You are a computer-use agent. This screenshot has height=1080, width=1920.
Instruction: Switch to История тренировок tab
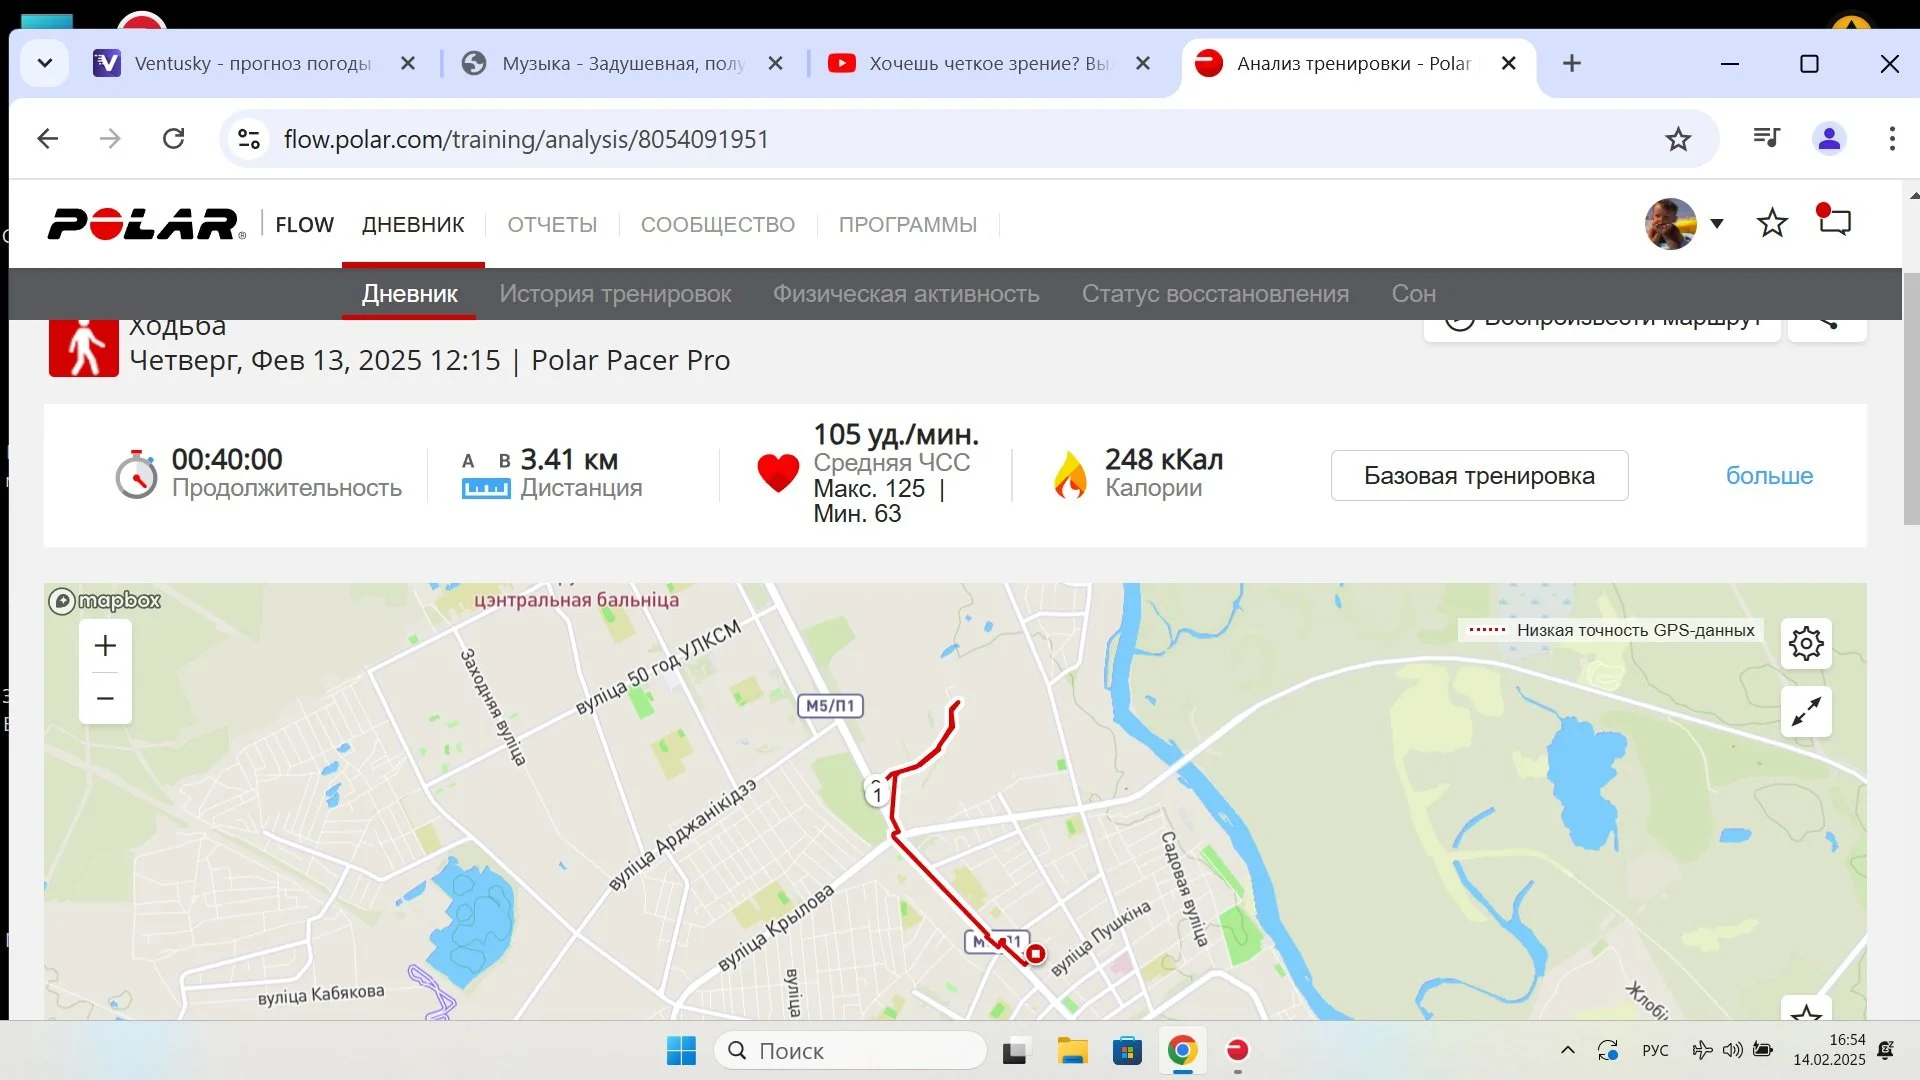click(615, 294)
